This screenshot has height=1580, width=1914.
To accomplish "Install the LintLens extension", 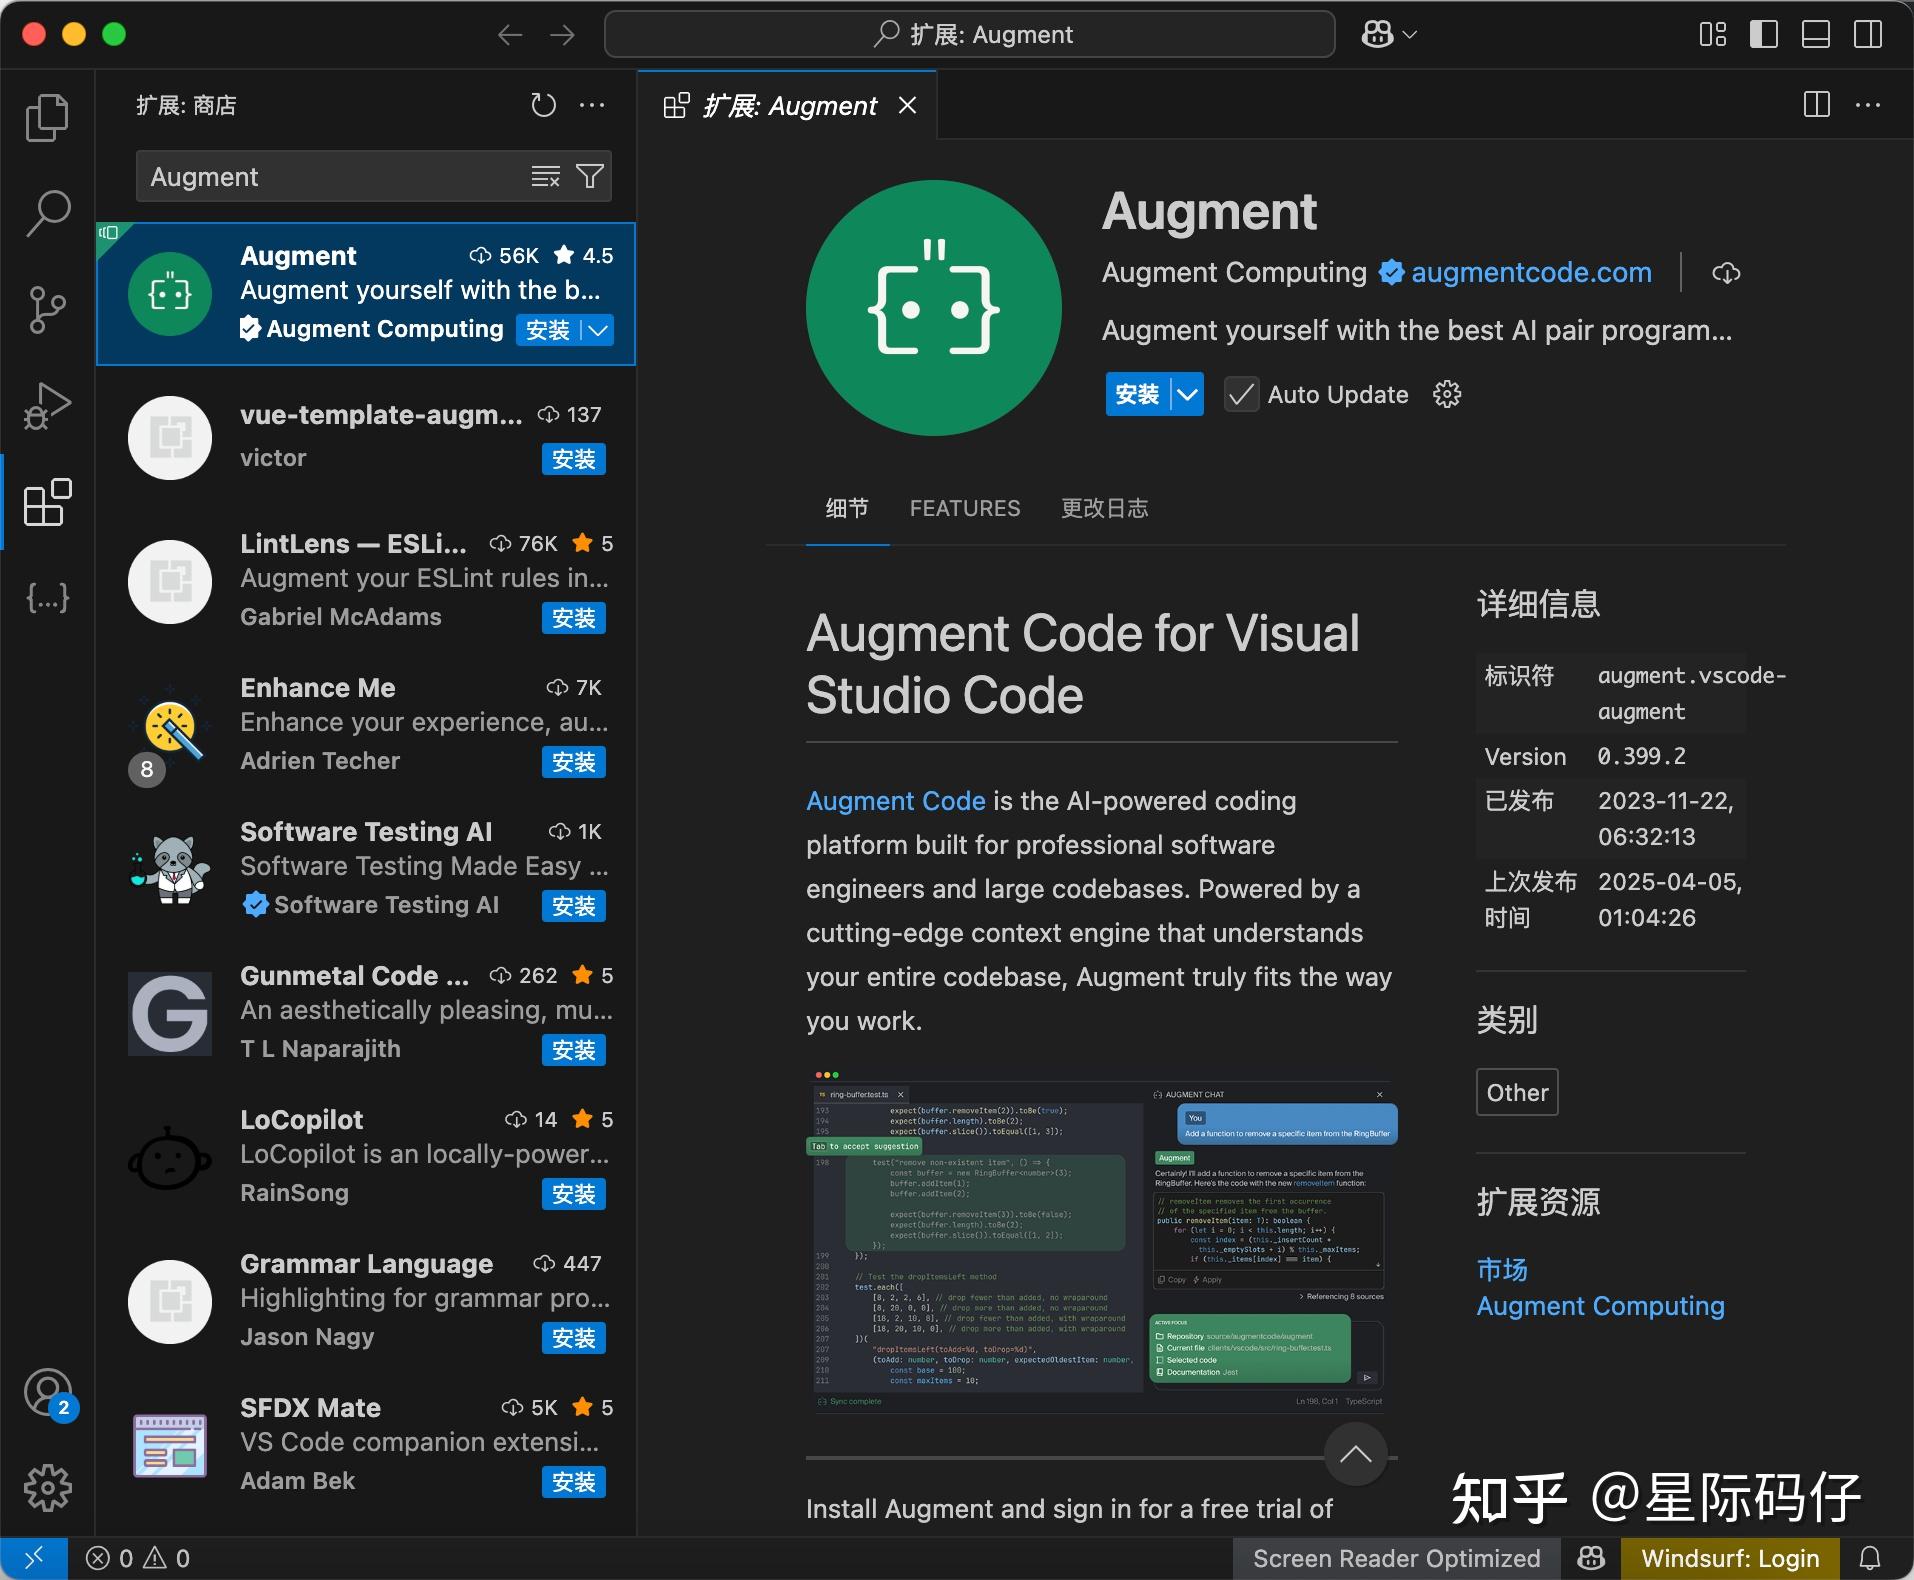I will (572, 618).
